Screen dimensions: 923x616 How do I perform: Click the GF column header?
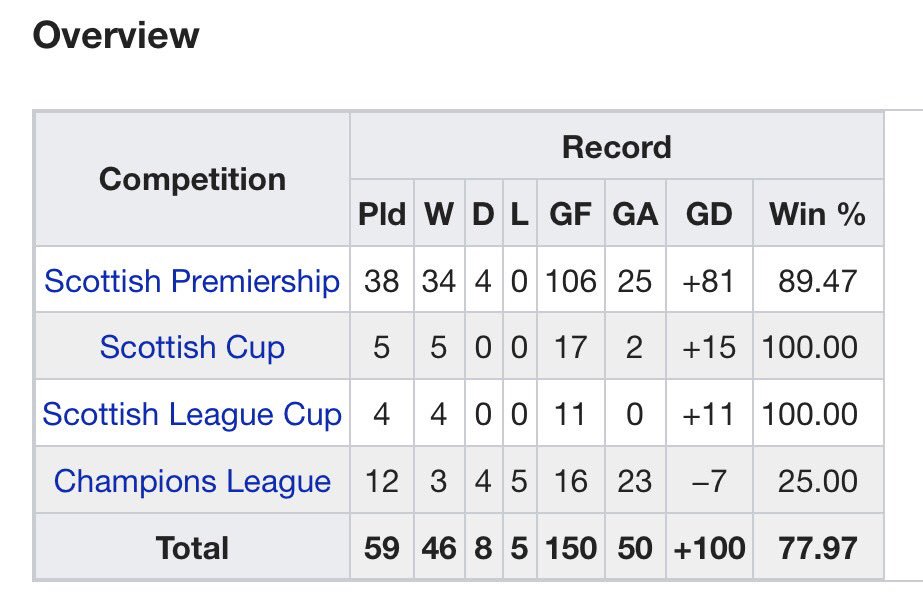(x=570, y=213)
